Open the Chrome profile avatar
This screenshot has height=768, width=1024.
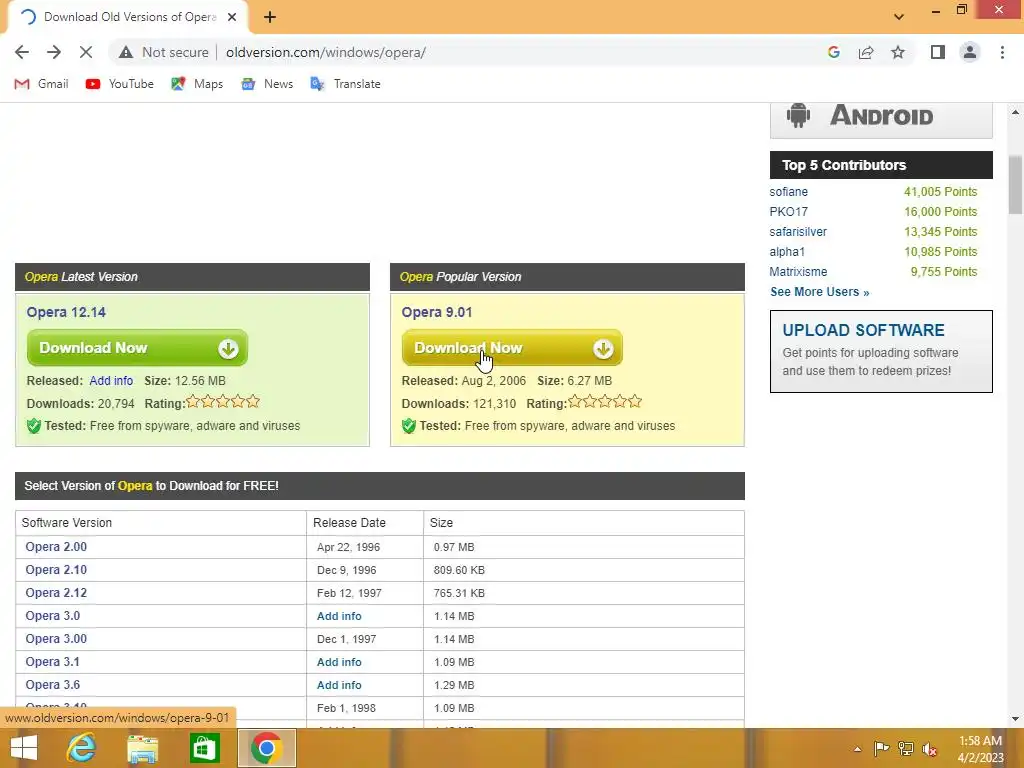pos(970,52)
